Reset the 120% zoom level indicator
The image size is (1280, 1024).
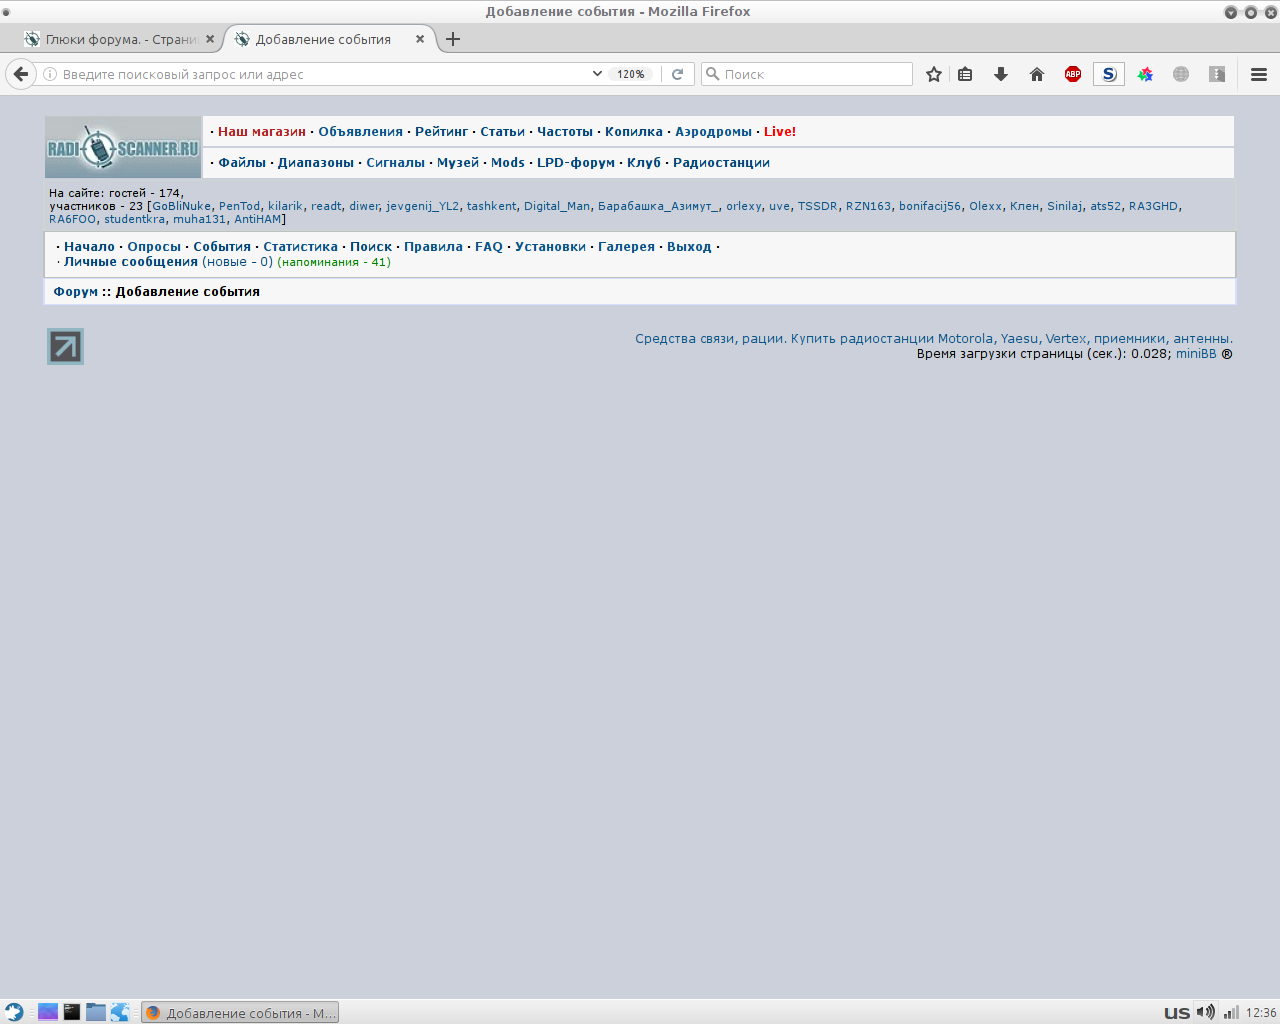pos(630,74)
